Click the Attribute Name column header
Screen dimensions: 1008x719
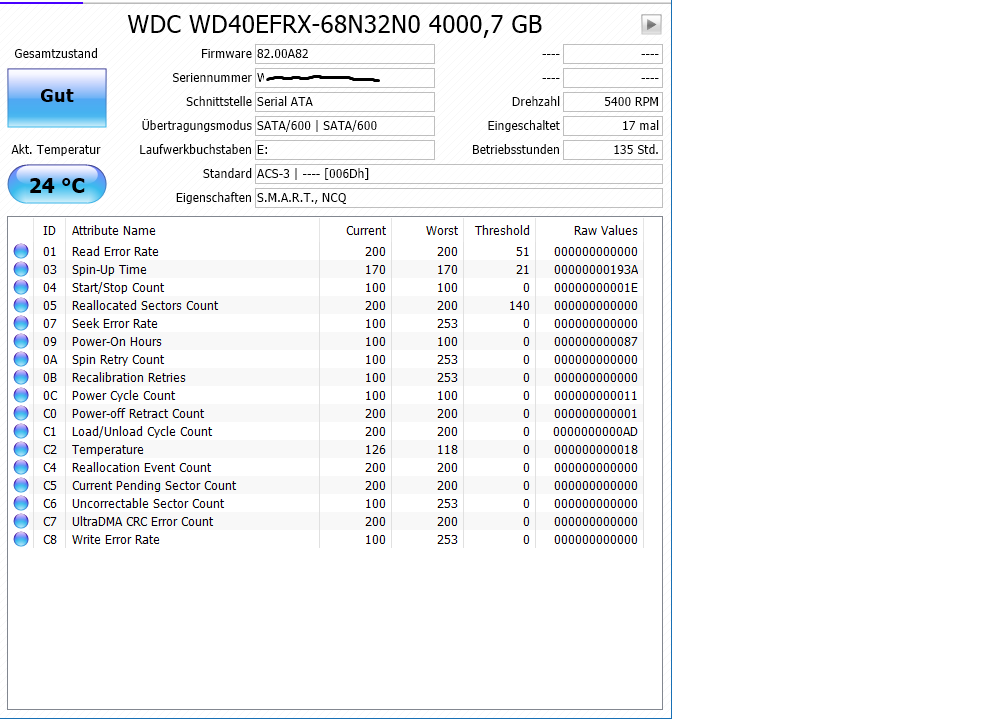click(x=114, y=231)
